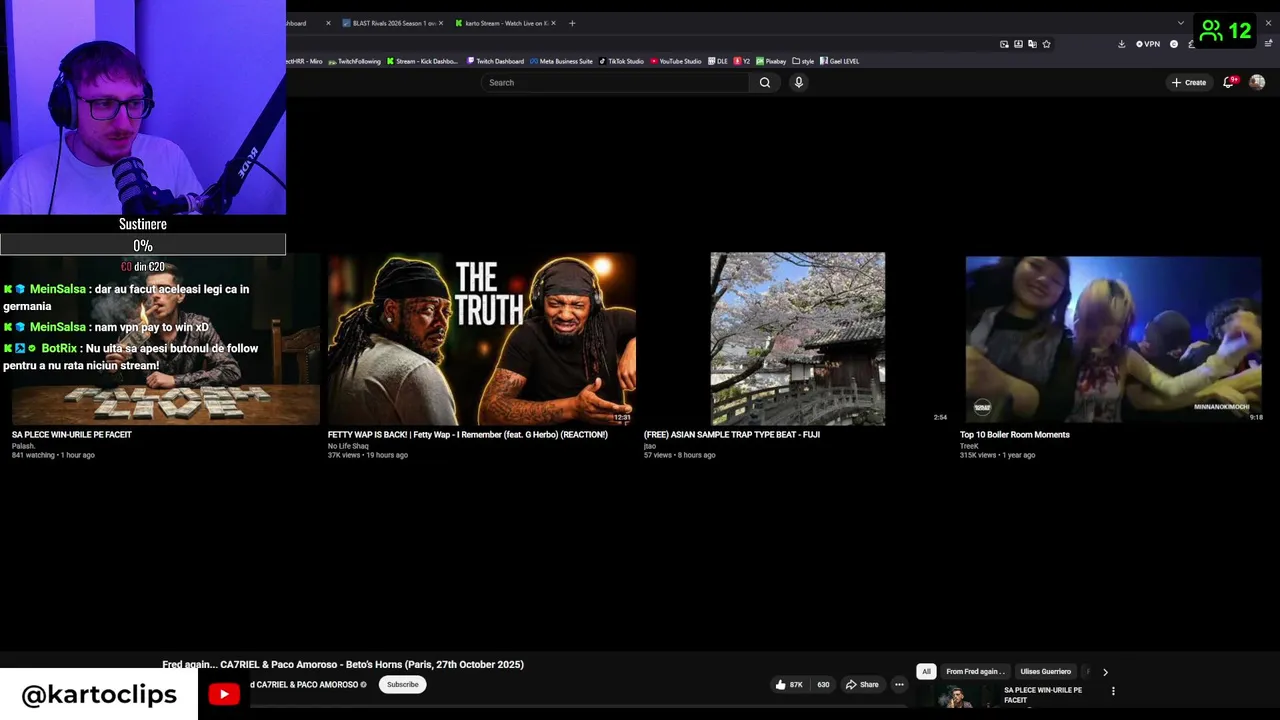Open the Y2 bookmark

(742, 61)
